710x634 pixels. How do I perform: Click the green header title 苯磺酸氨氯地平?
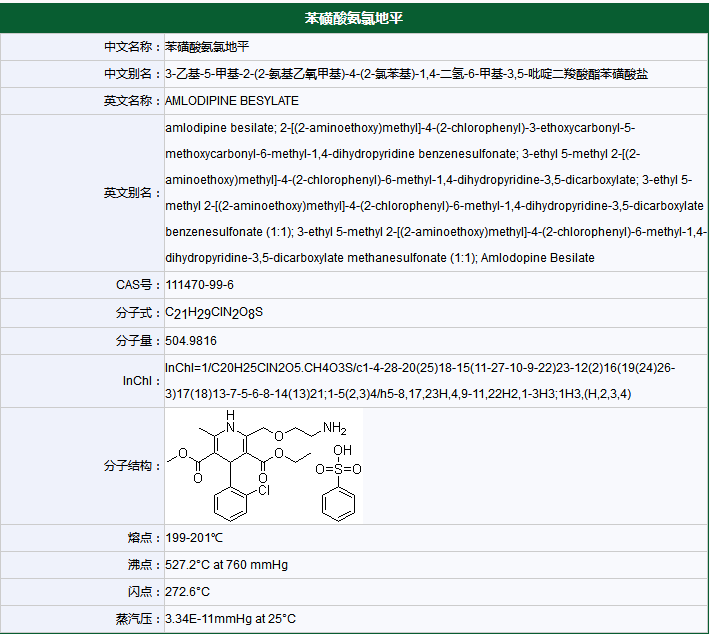point(354,18)
